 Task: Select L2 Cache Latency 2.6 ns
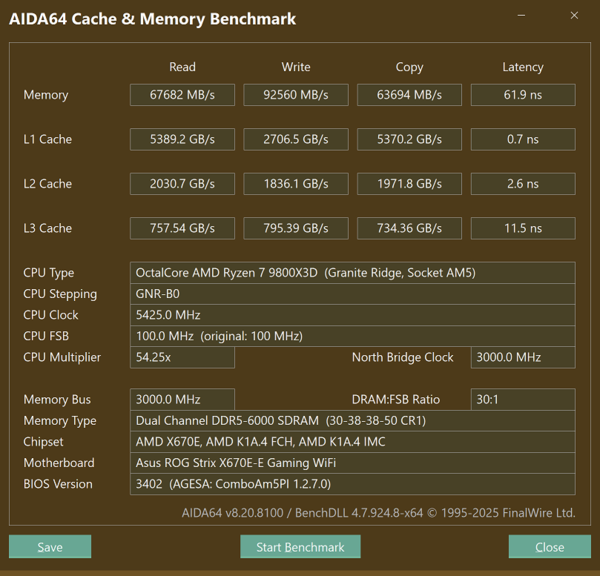point(523,184)
